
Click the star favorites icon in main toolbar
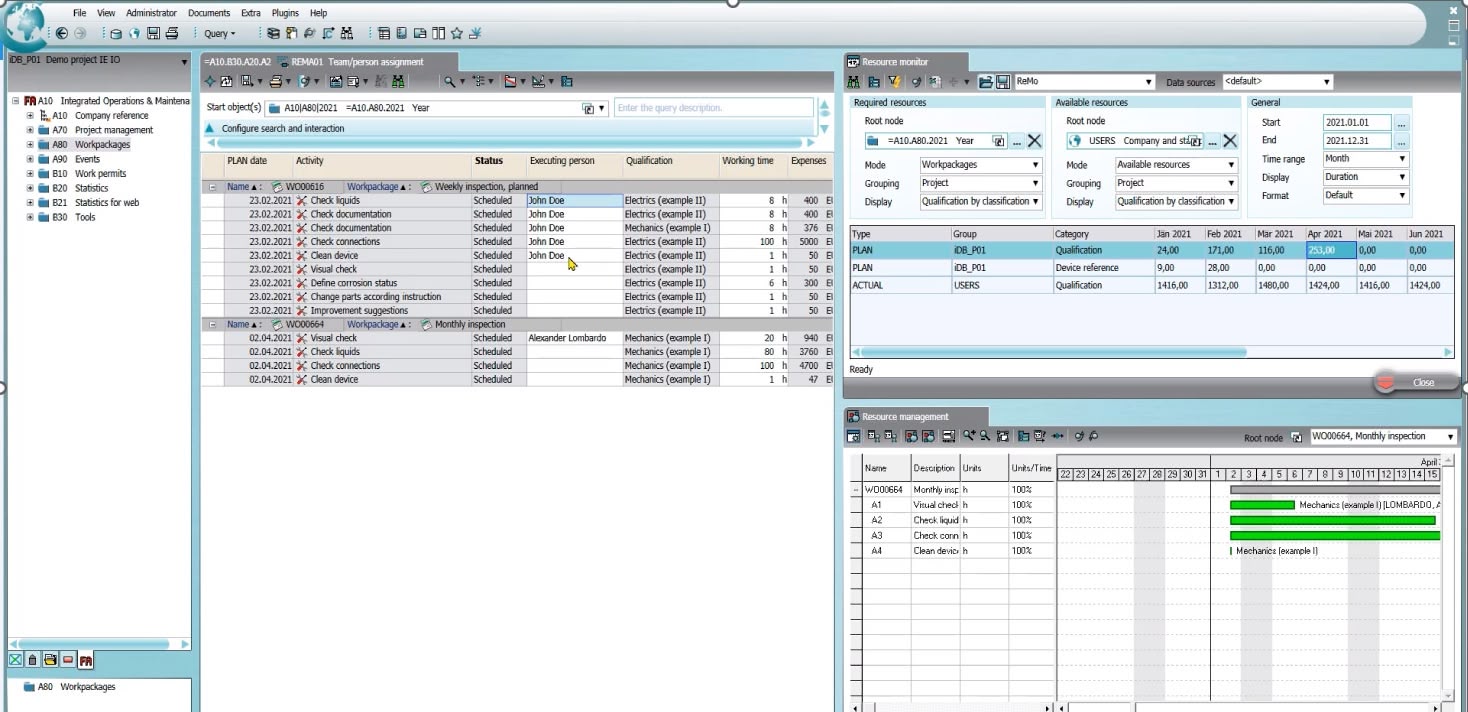point(457,33)
